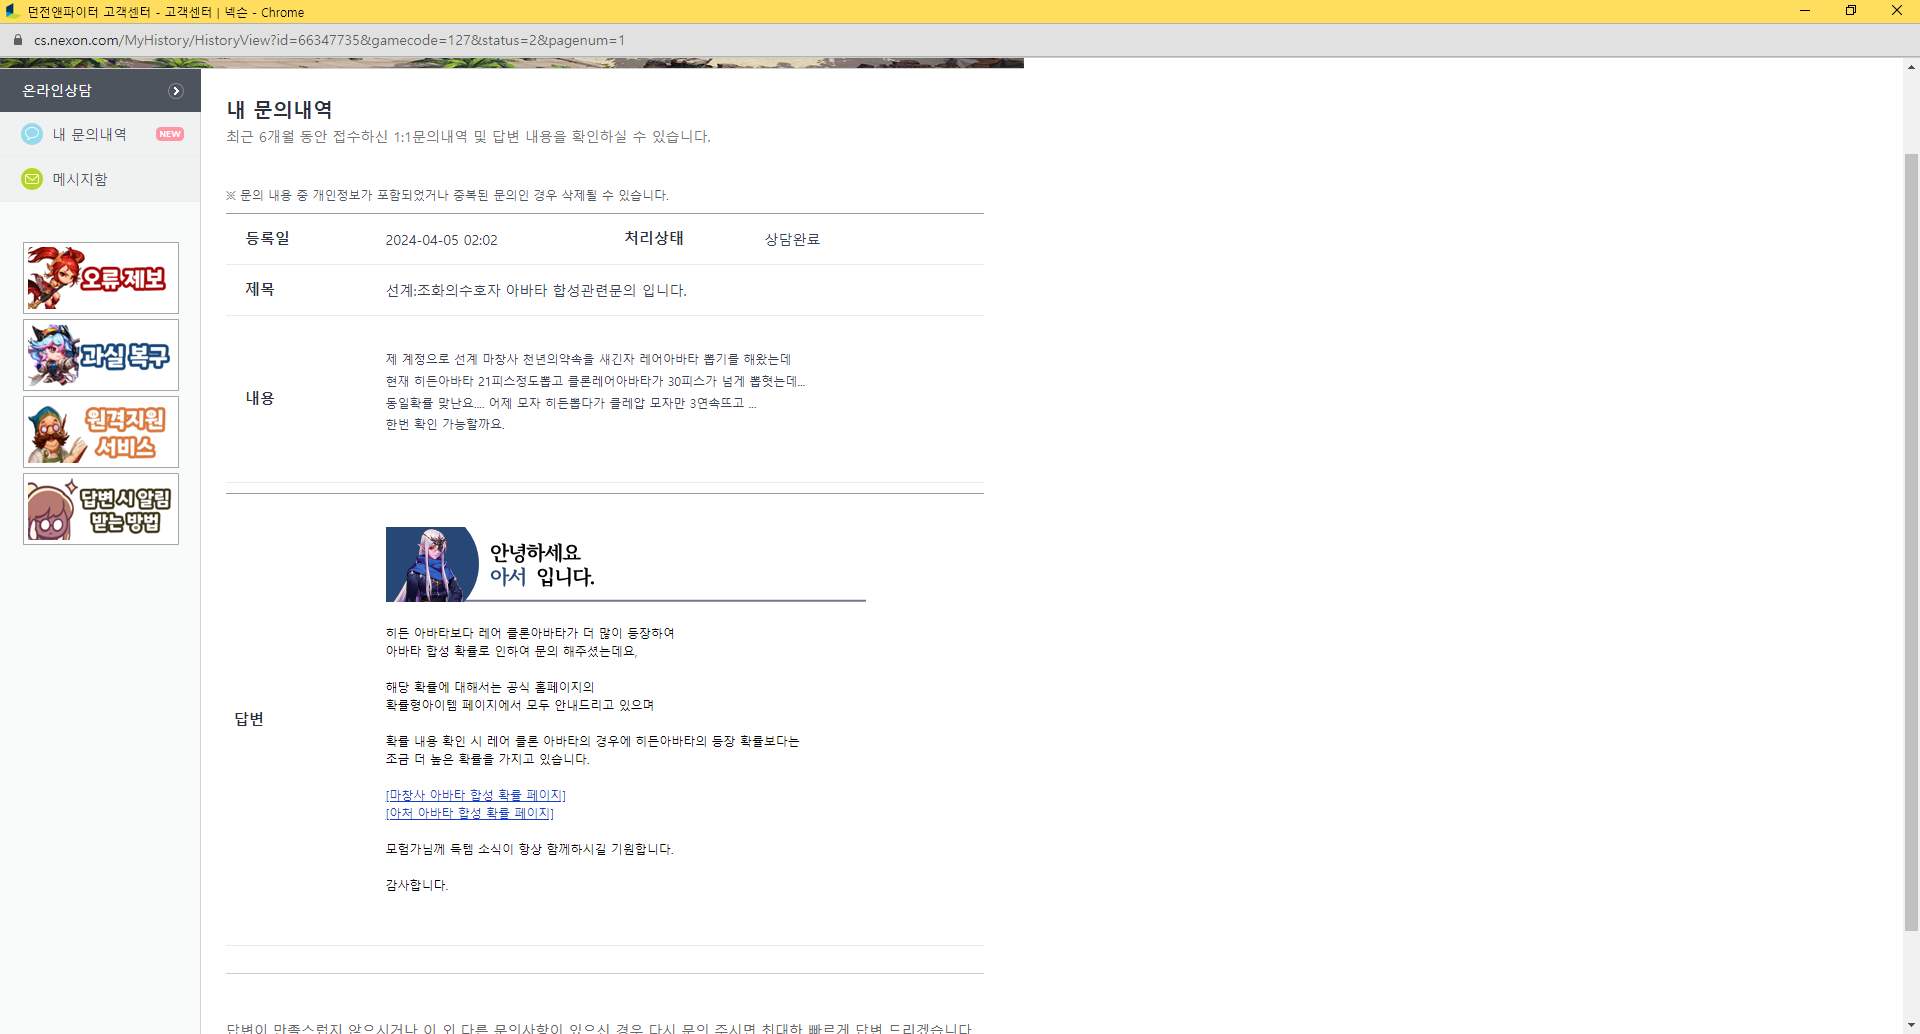Click the vertical scrollbar thumb
The image size is (1920, 1034).
click(1911, 540)
